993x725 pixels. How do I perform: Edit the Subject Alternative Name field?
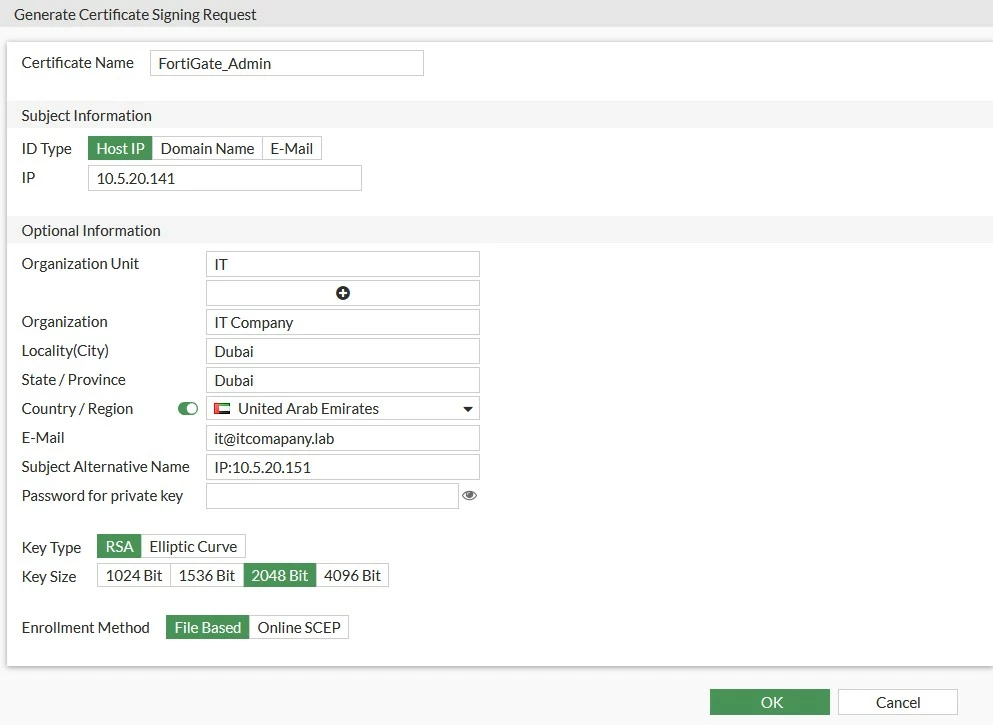[343, 467]
